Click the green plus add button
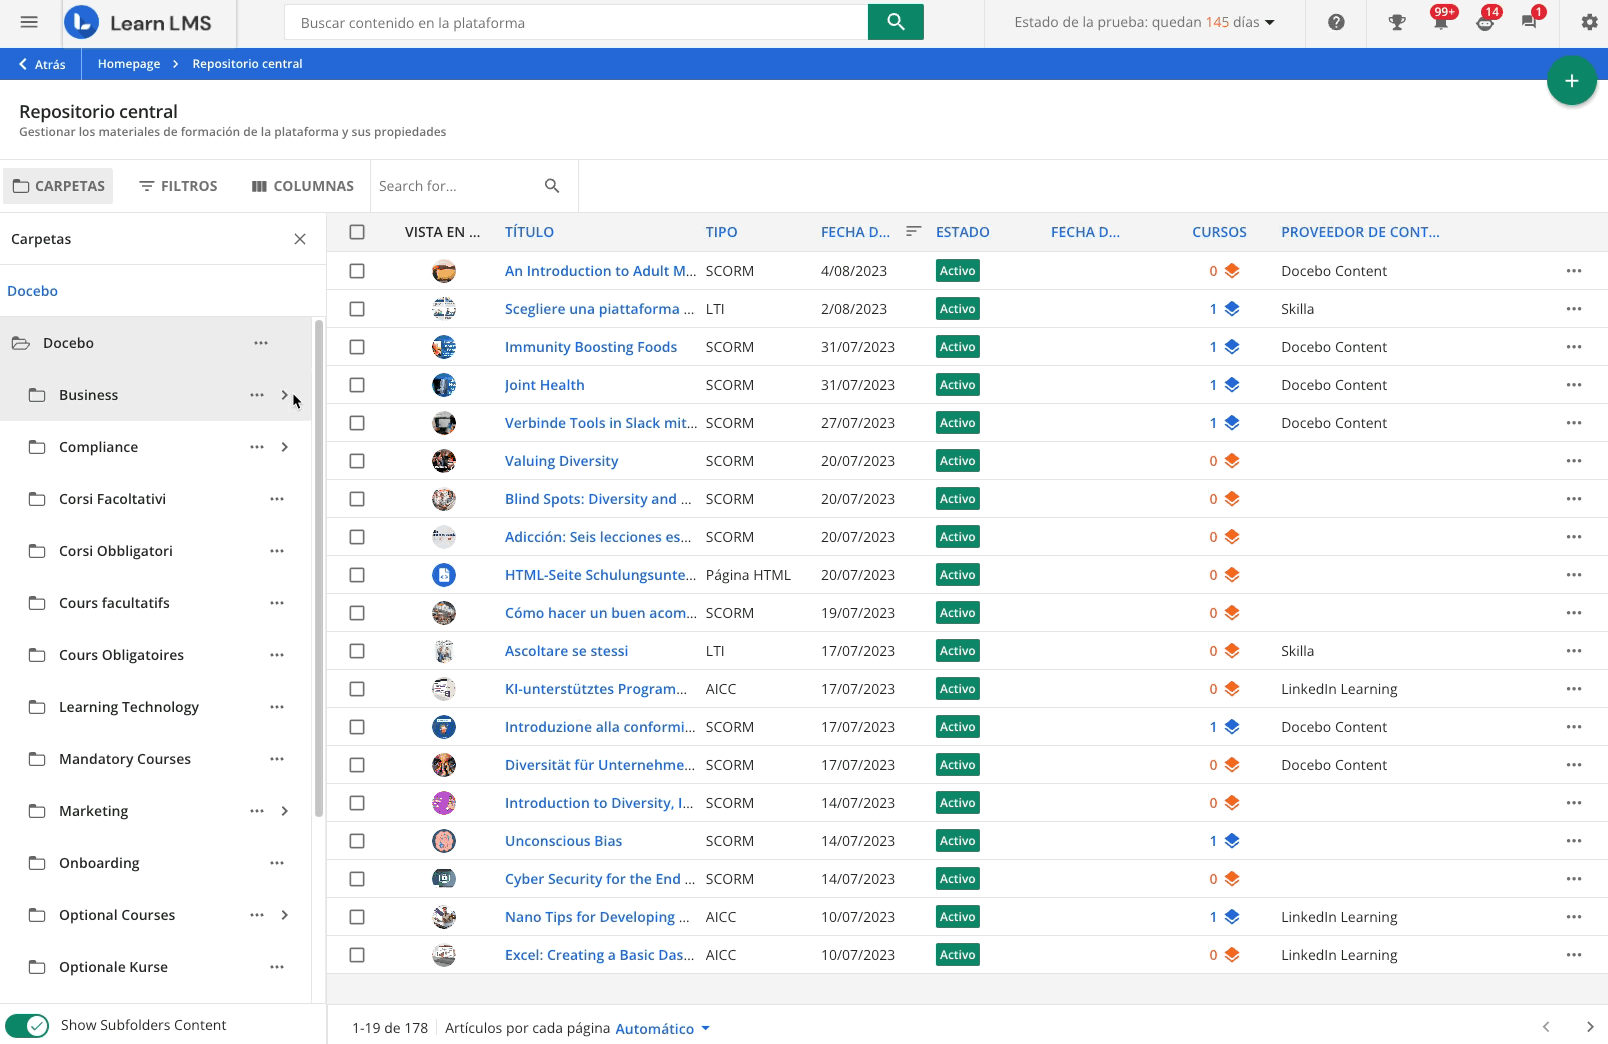The image size is (1608, 1044). click(x=1572, y=81)
